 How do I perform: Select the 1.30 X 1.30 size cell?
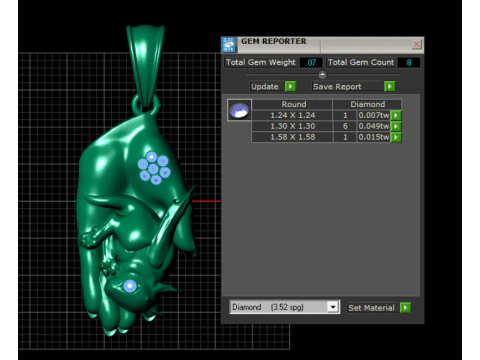[292, 126]
